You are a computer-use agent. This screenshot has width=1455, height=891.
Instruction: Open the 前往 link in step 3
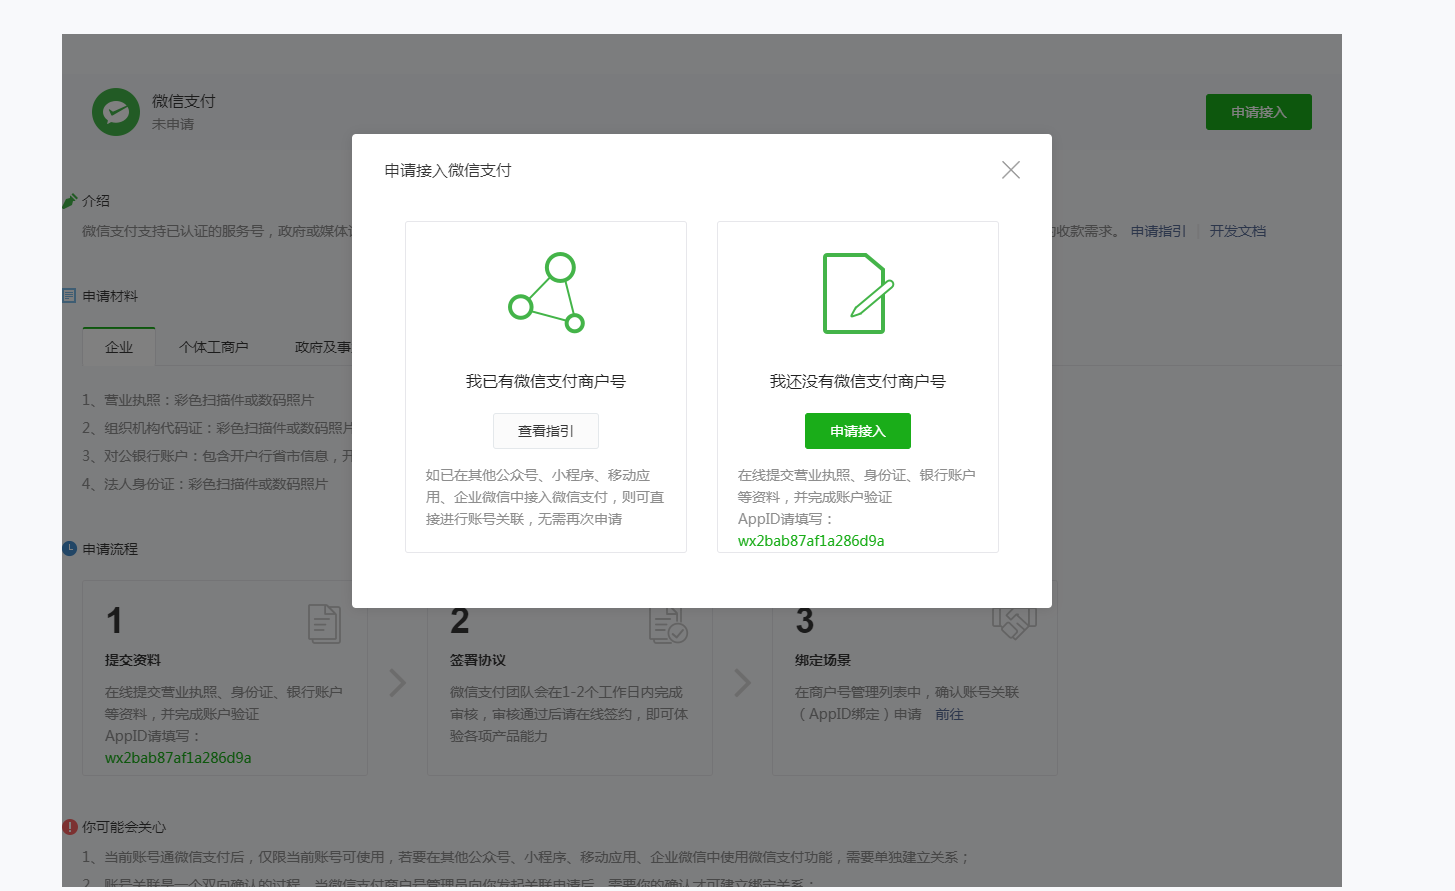(x=949, y=714)
